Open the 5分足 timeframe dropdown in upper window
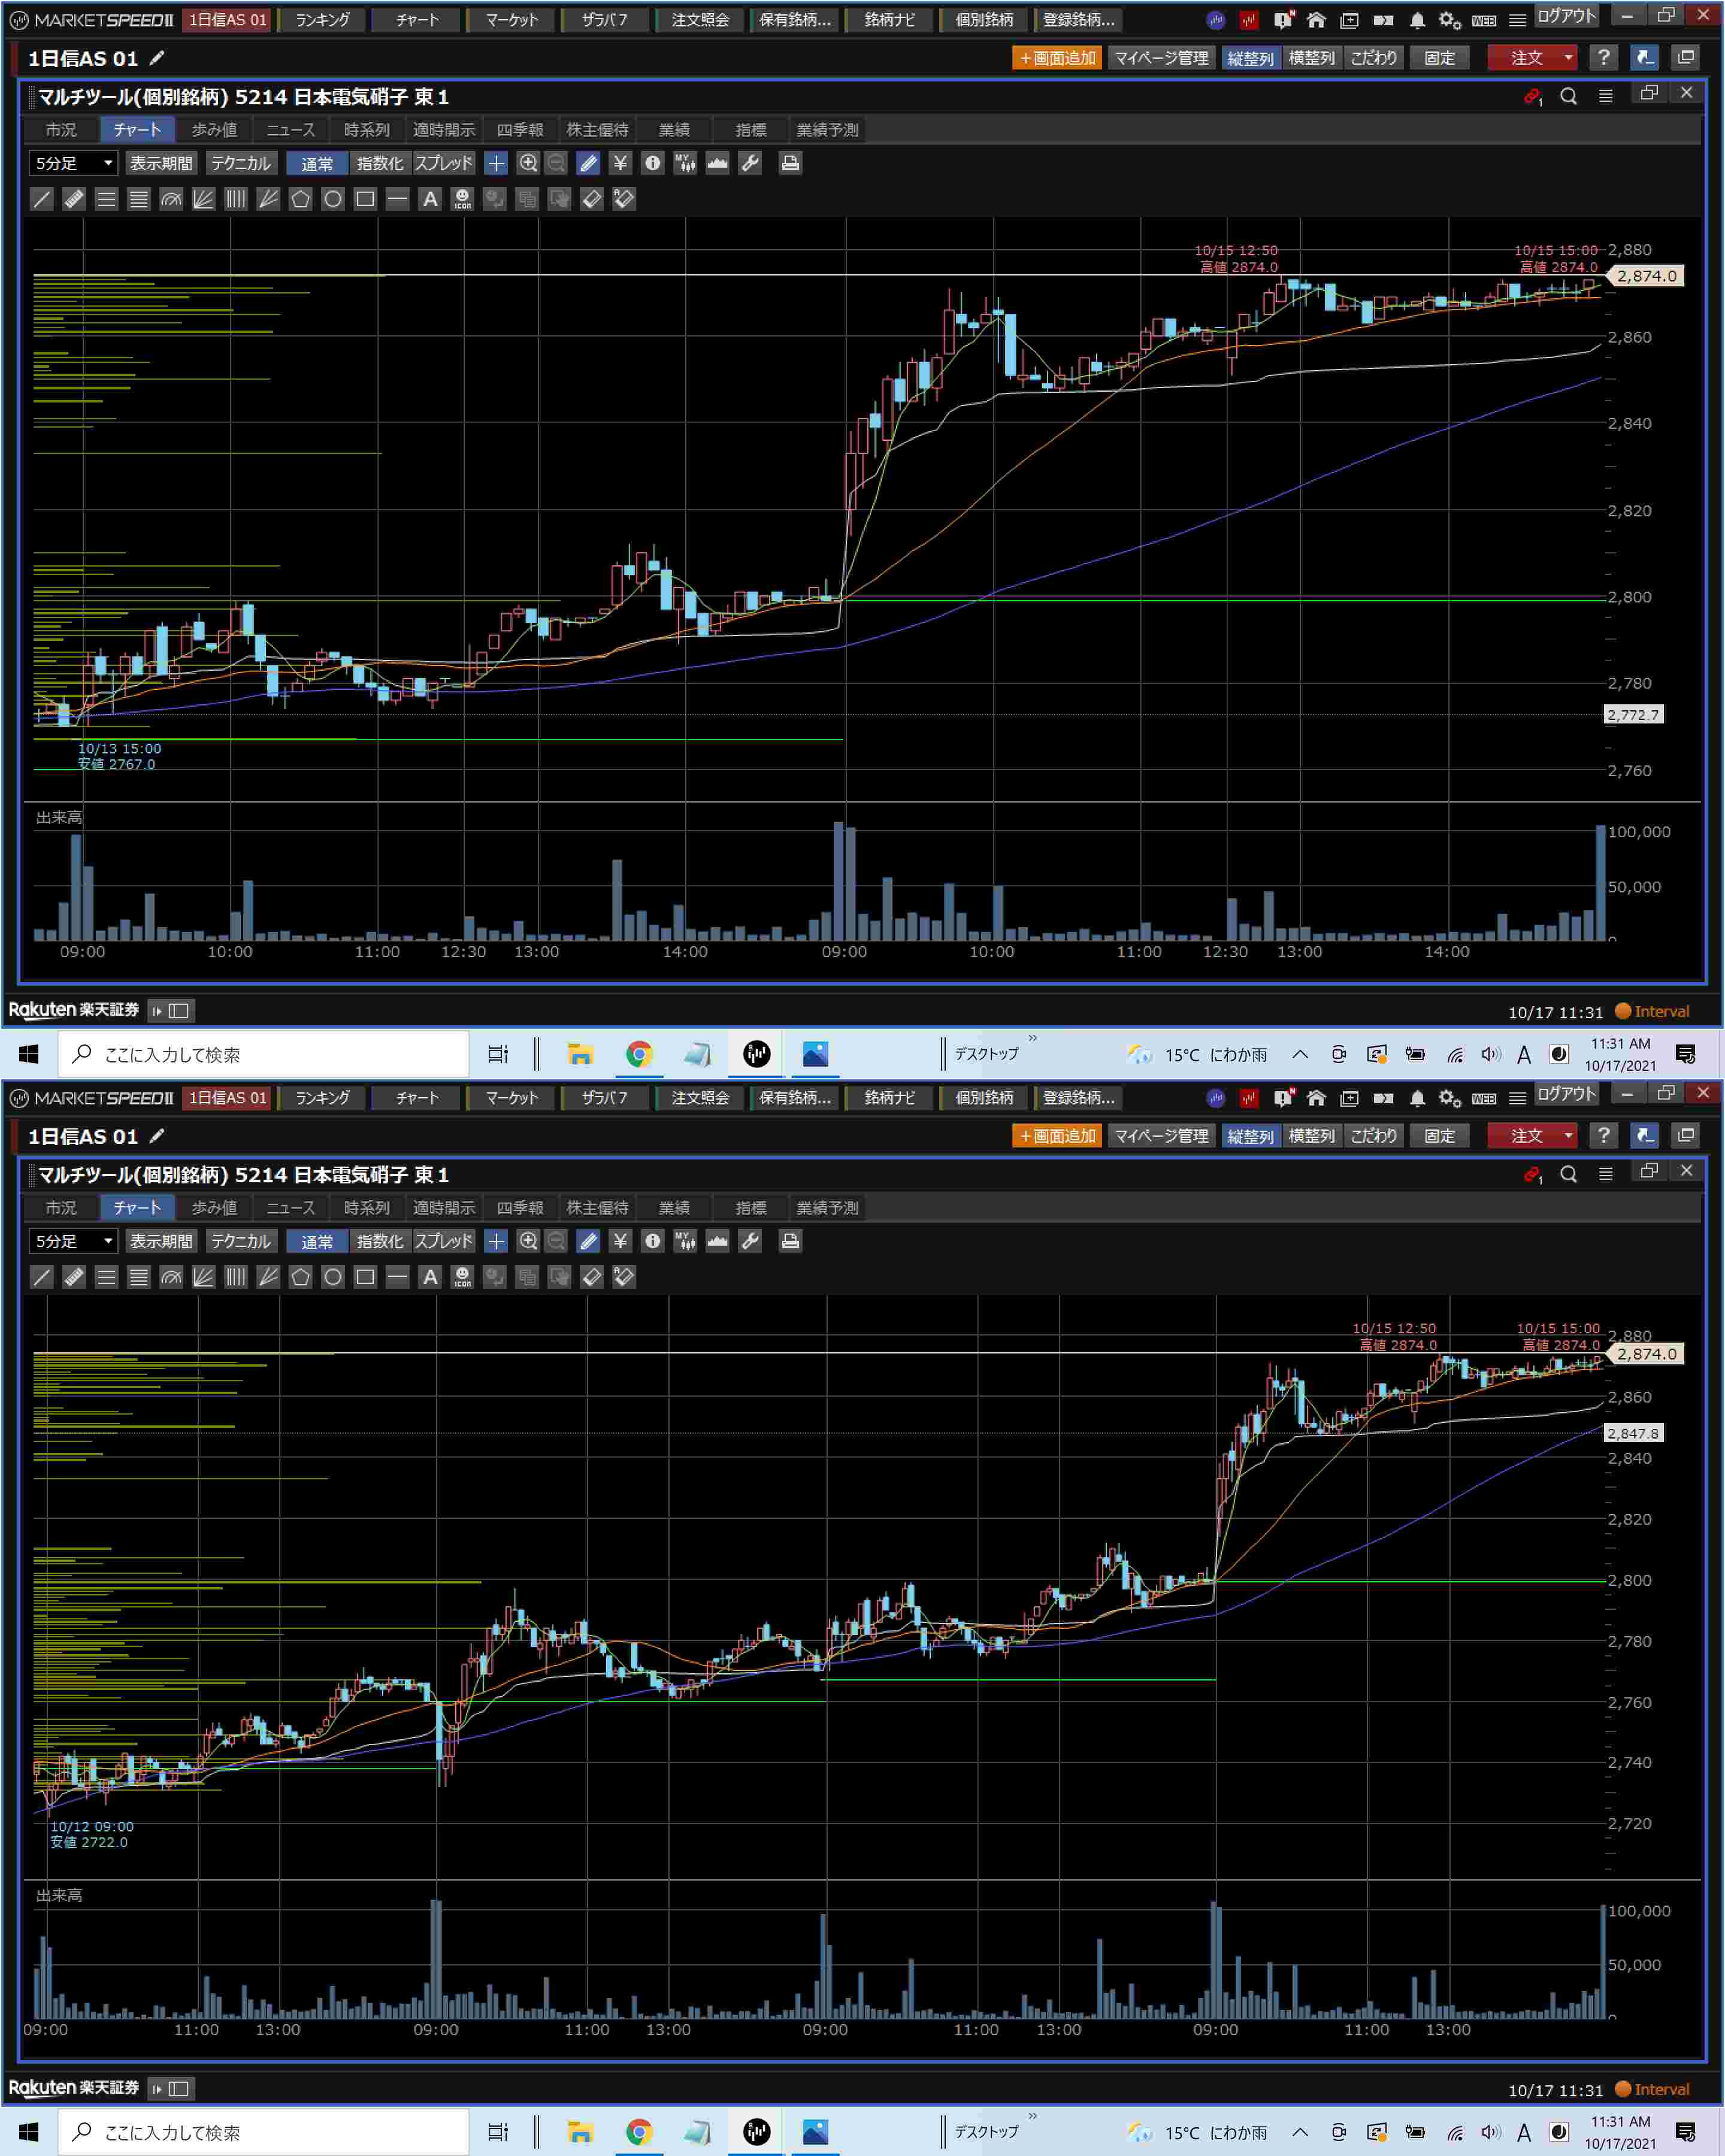This screenshot has height=2156, width=1725. coord(73,163)
